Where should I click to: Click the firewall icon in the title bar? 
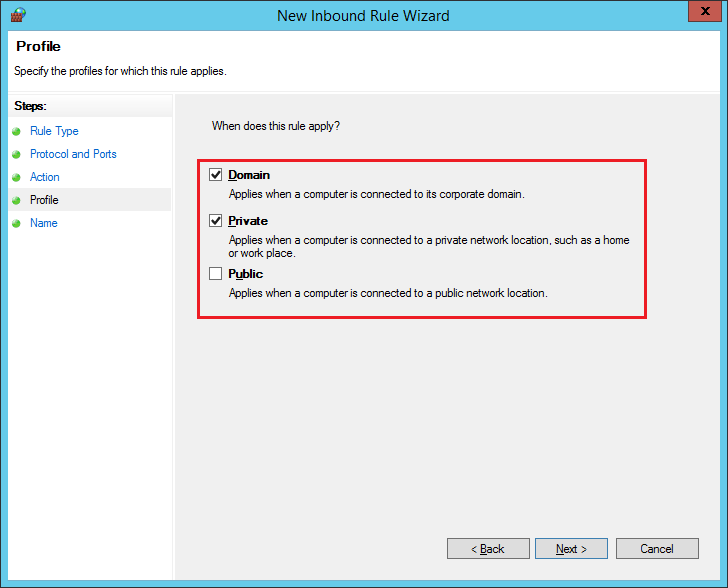[x=17, y=15]
